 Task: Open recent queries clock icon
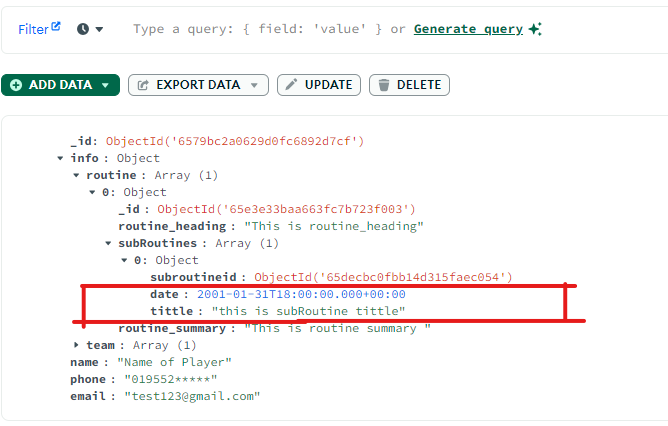tap(82, 29)
